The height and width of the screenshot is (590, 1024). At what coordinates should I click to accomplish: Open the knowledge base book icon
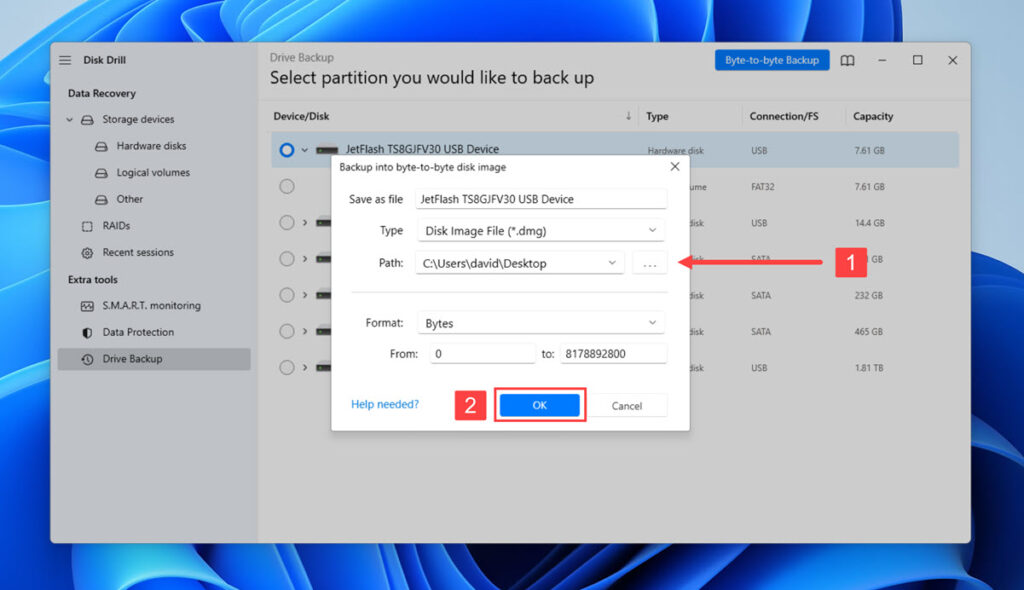pyautogui.click(x=847, y=60)
